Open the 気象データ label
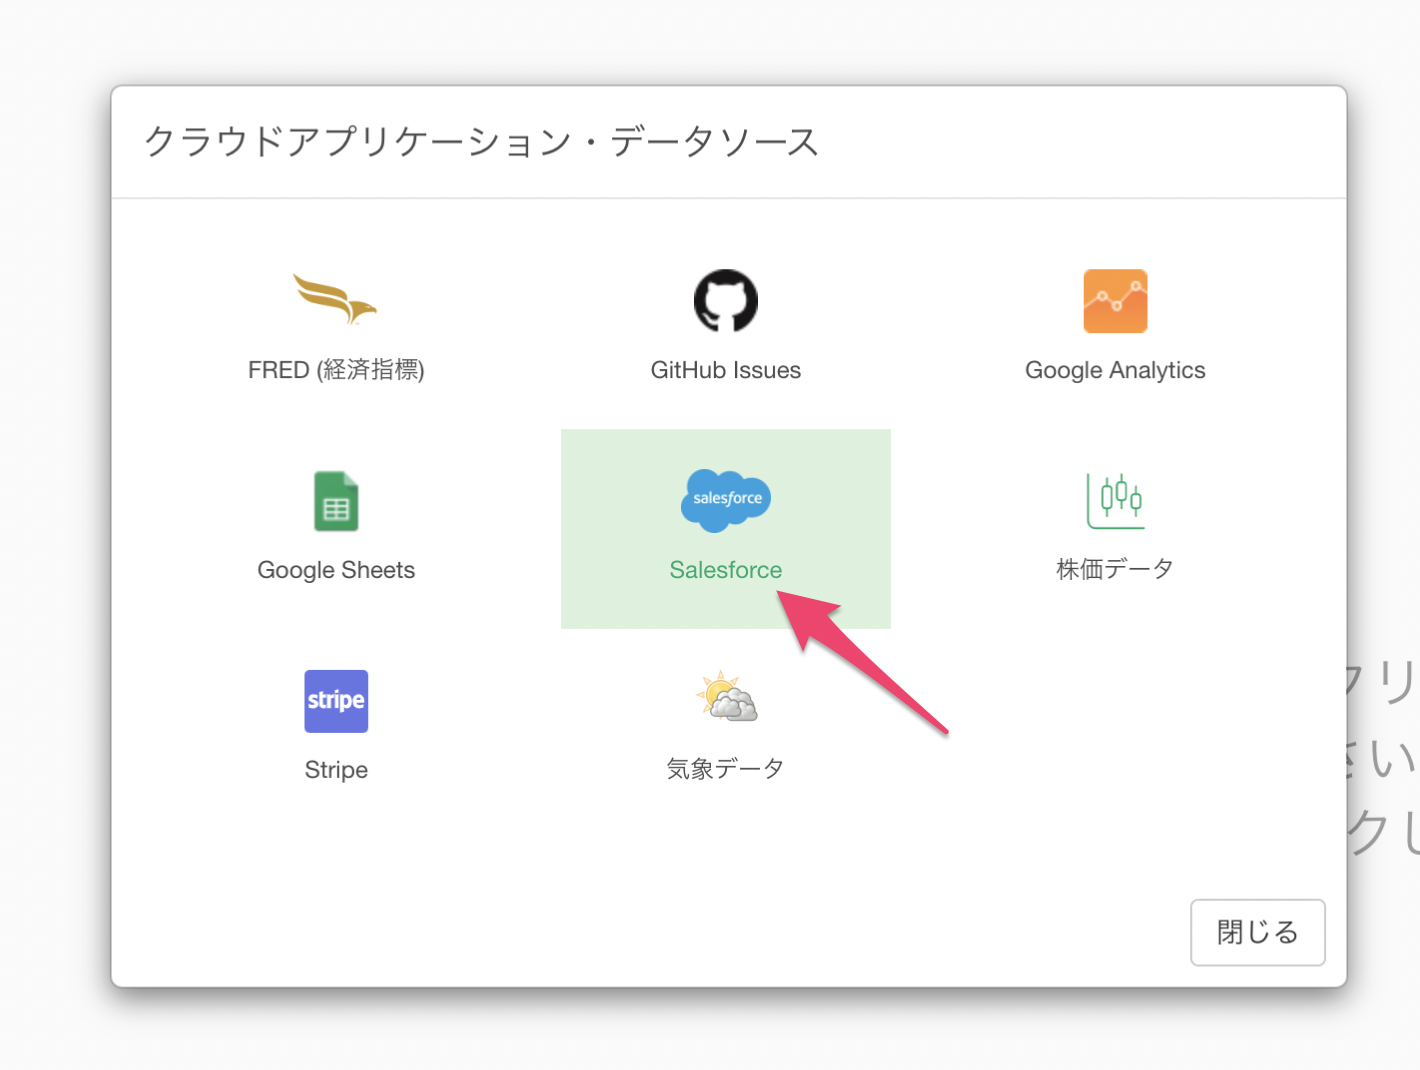 tap(726, 769)
